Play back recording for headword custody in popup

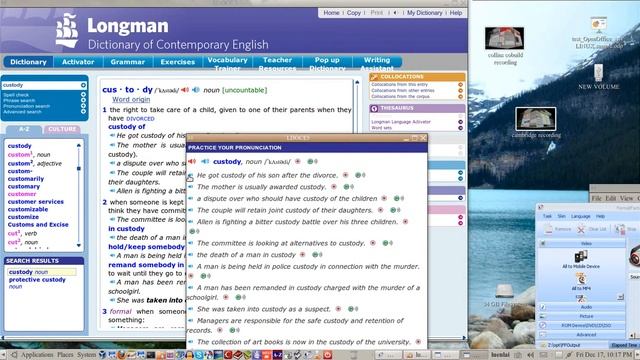point(312,162)
